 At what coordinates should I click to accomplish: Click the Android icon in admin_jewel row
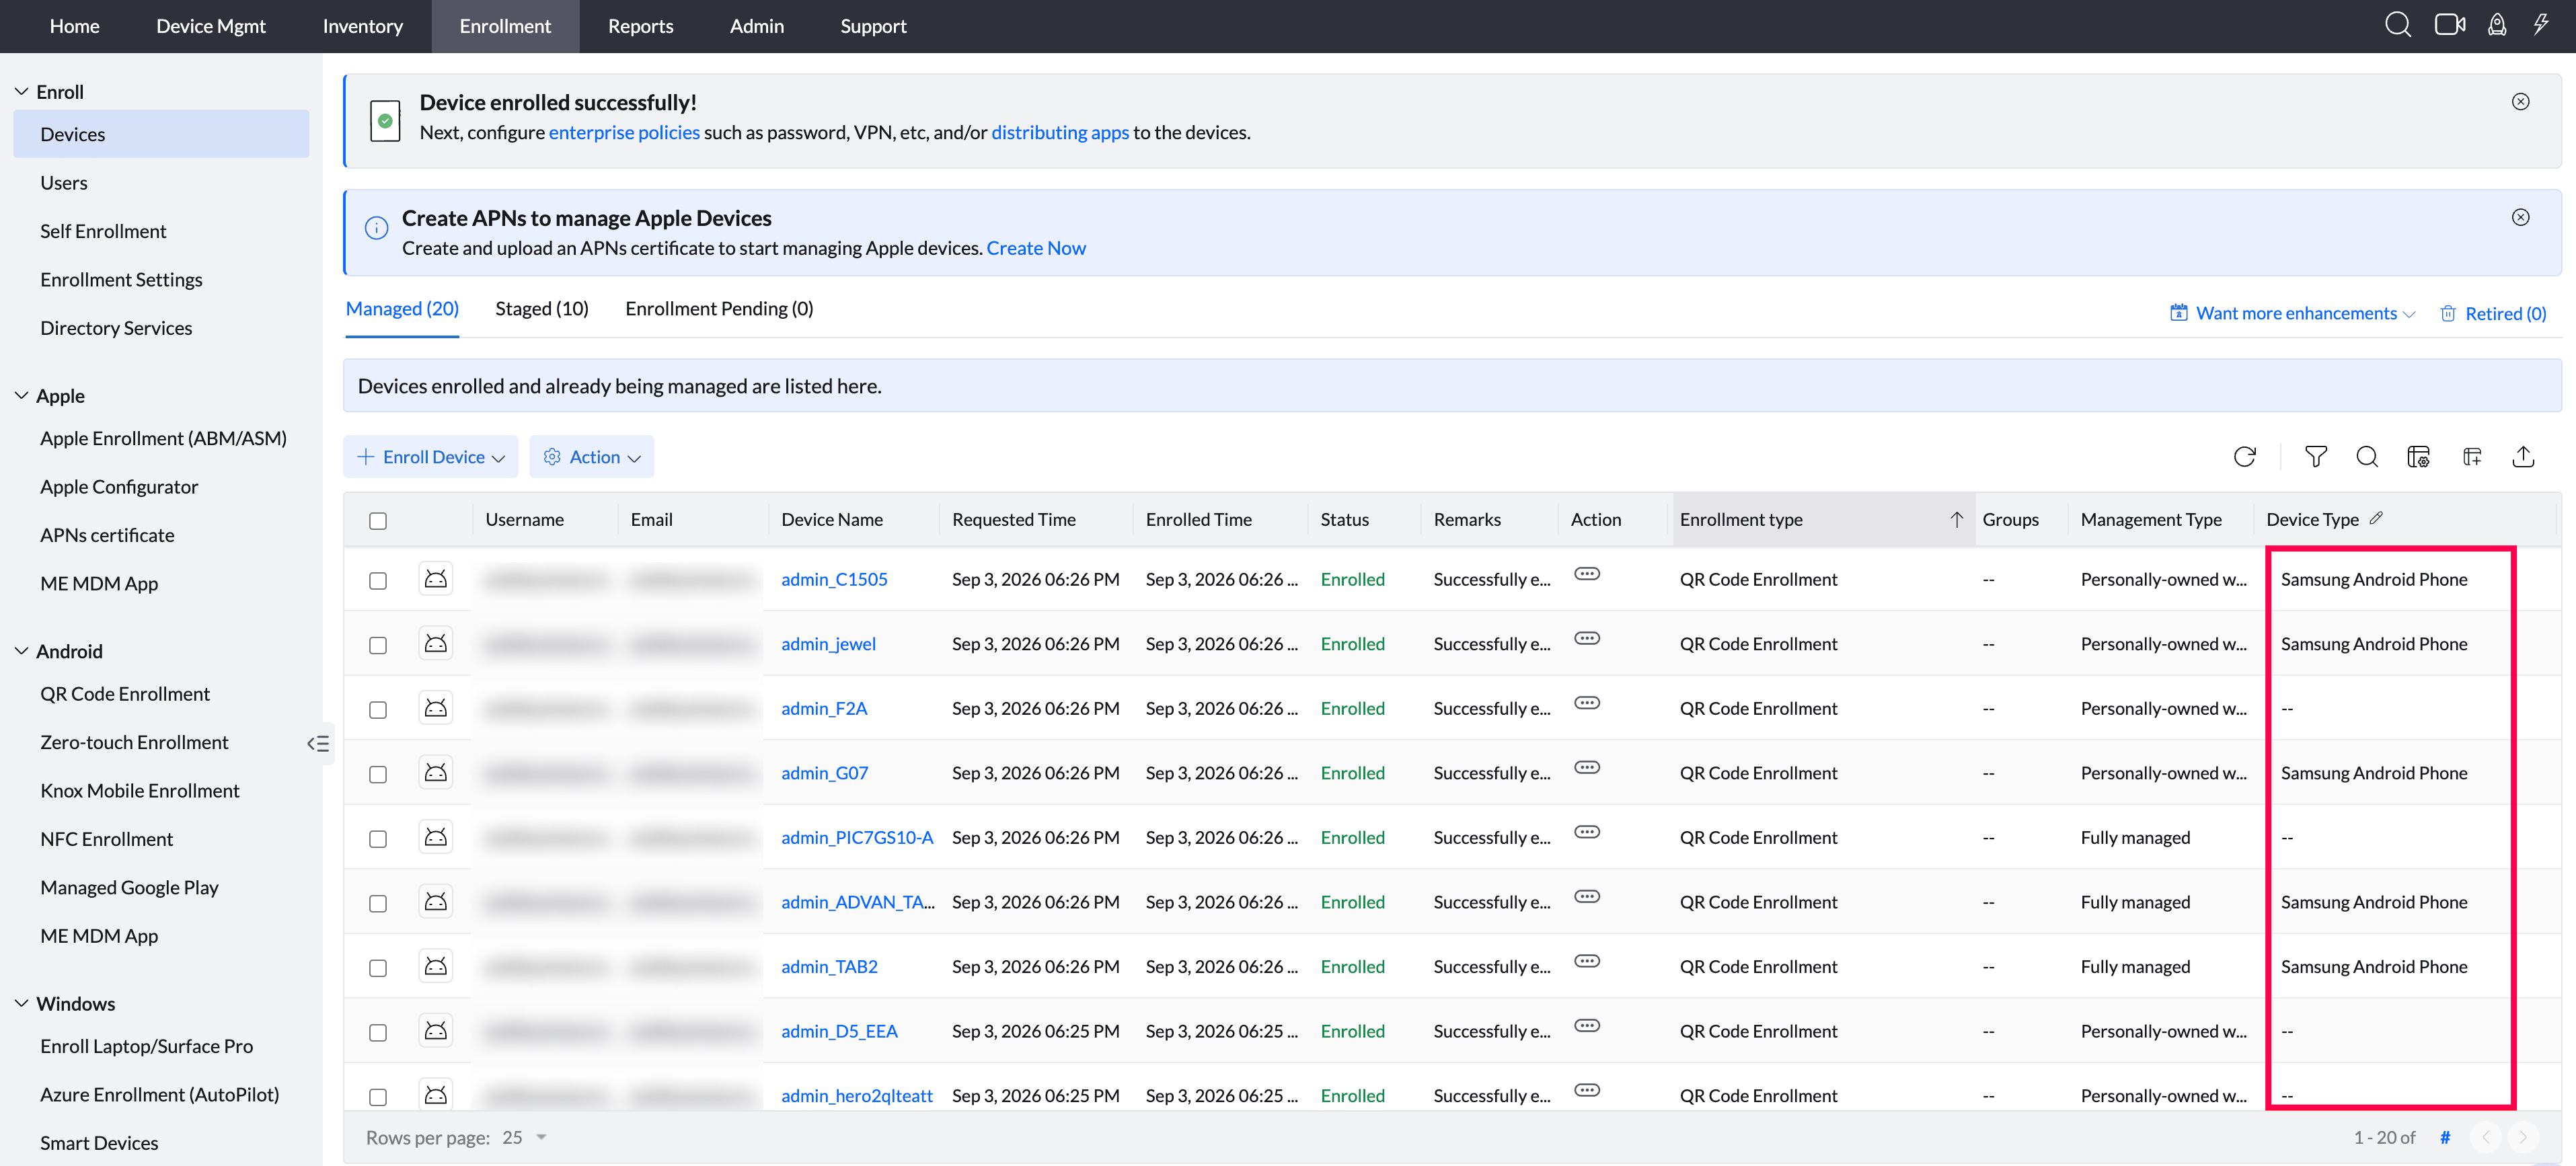pos(436,643)
